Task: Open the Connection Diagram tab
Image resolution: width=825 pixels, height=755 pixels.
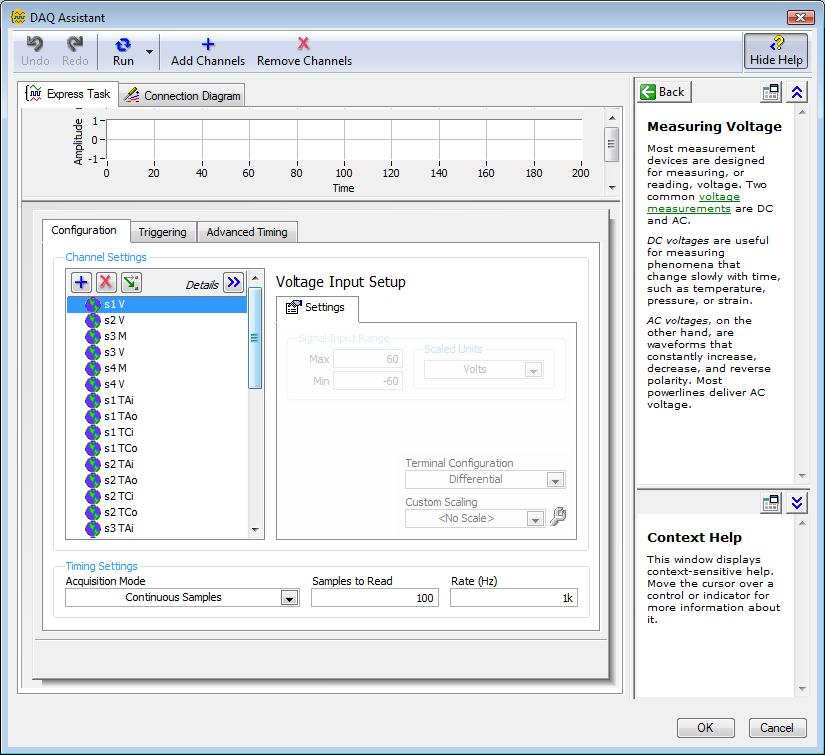Action: (x=182, y=95)
